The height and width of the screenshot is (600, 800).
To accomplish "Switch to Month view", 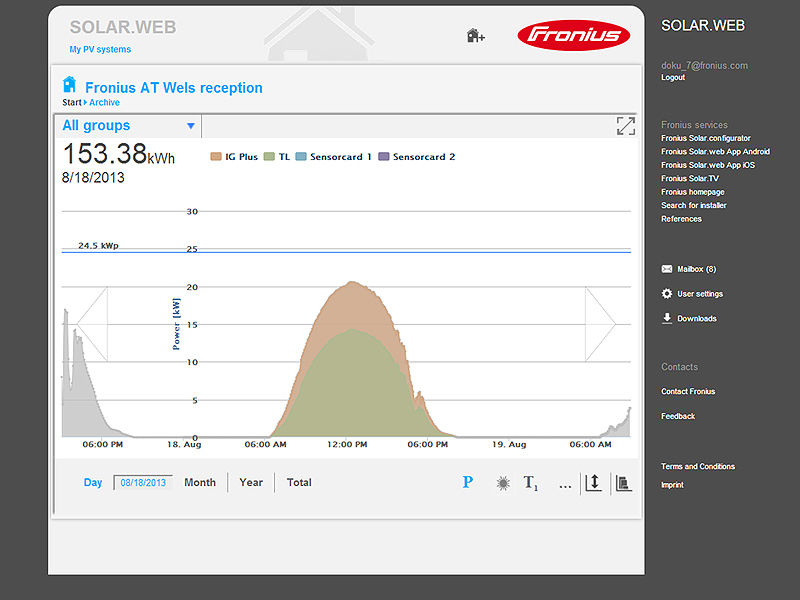I will 200,482.
